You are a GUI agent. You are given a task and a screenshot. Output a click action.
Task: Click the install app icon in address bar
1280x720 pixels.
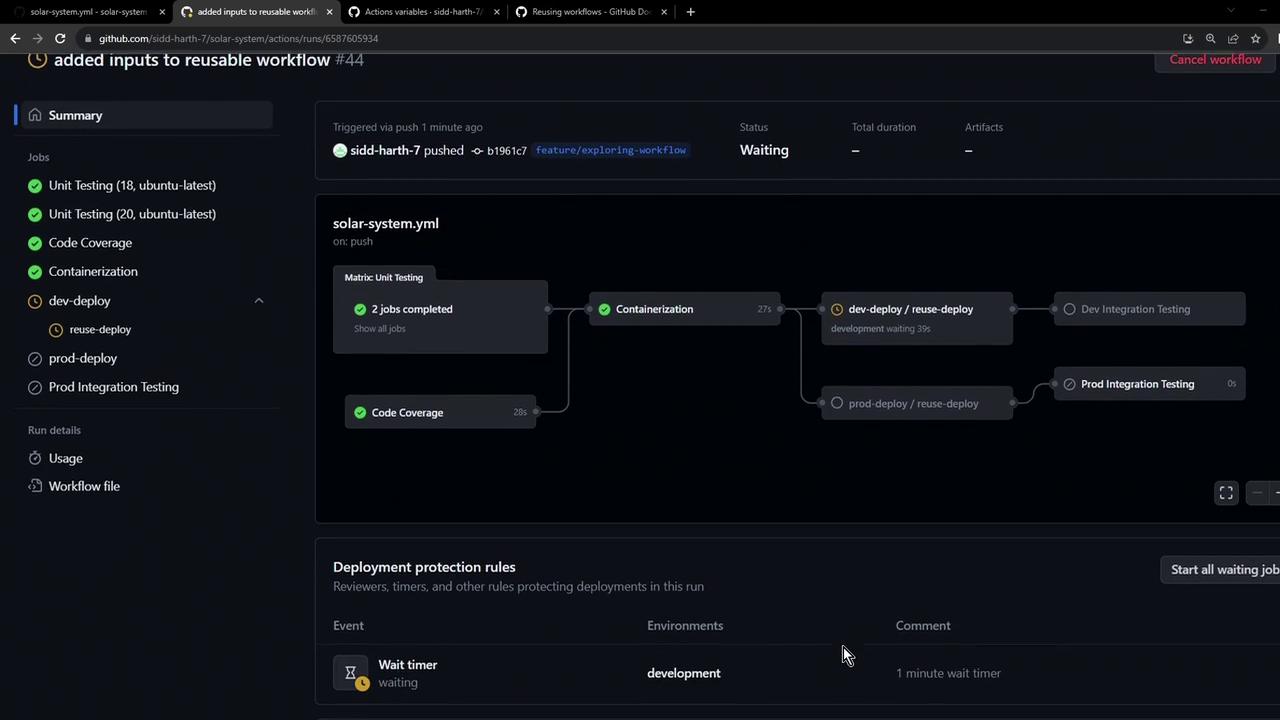tap(1188, 38)
